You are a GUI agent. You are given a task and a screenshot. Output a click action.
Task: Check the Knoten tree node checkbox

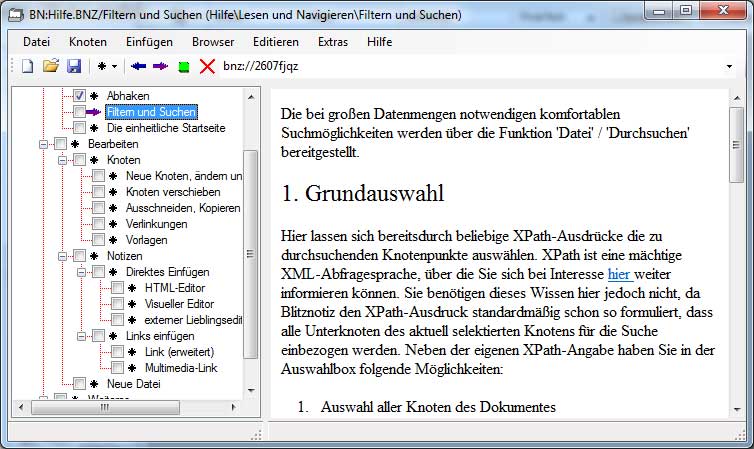coord(79,159)
